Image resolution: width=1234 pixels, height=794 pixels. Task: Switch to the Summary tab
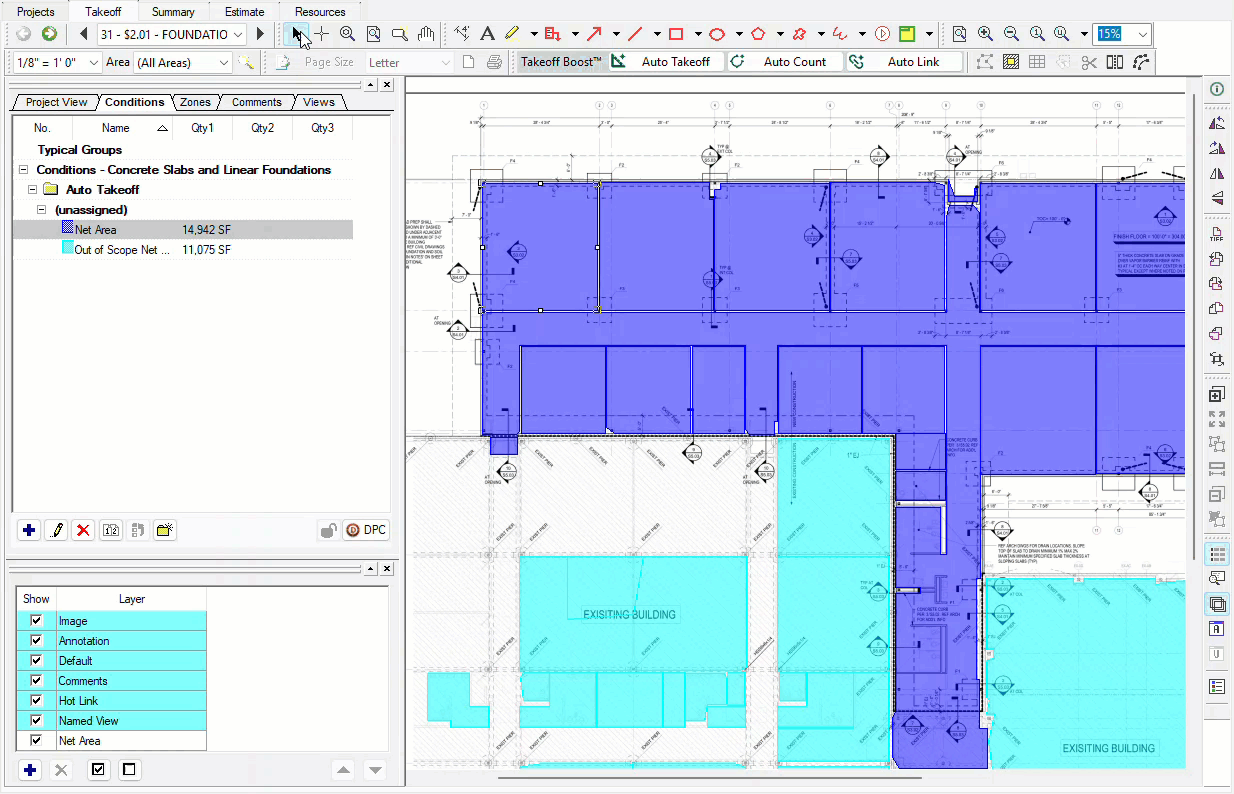(173, 12)
